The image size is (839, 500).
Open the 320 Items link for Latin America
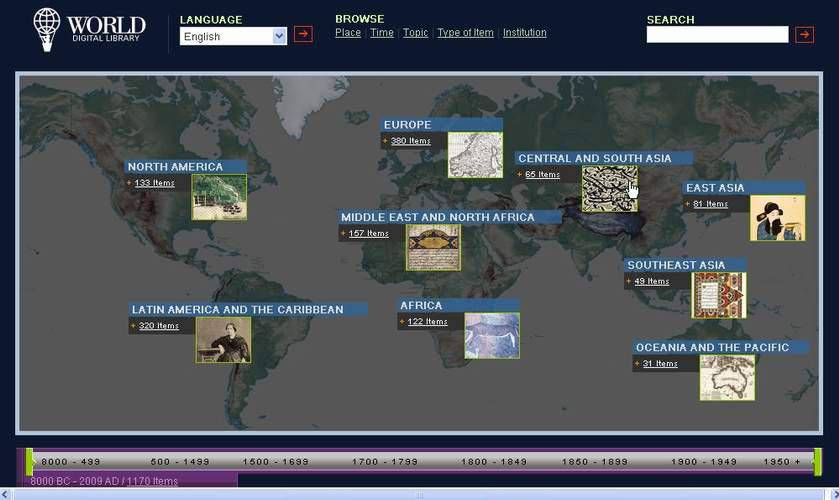tap(158, 325)
